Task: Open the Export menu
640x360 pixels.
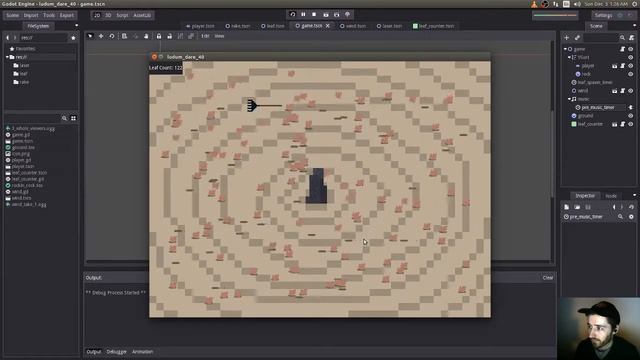Action: tap(67, 16)
